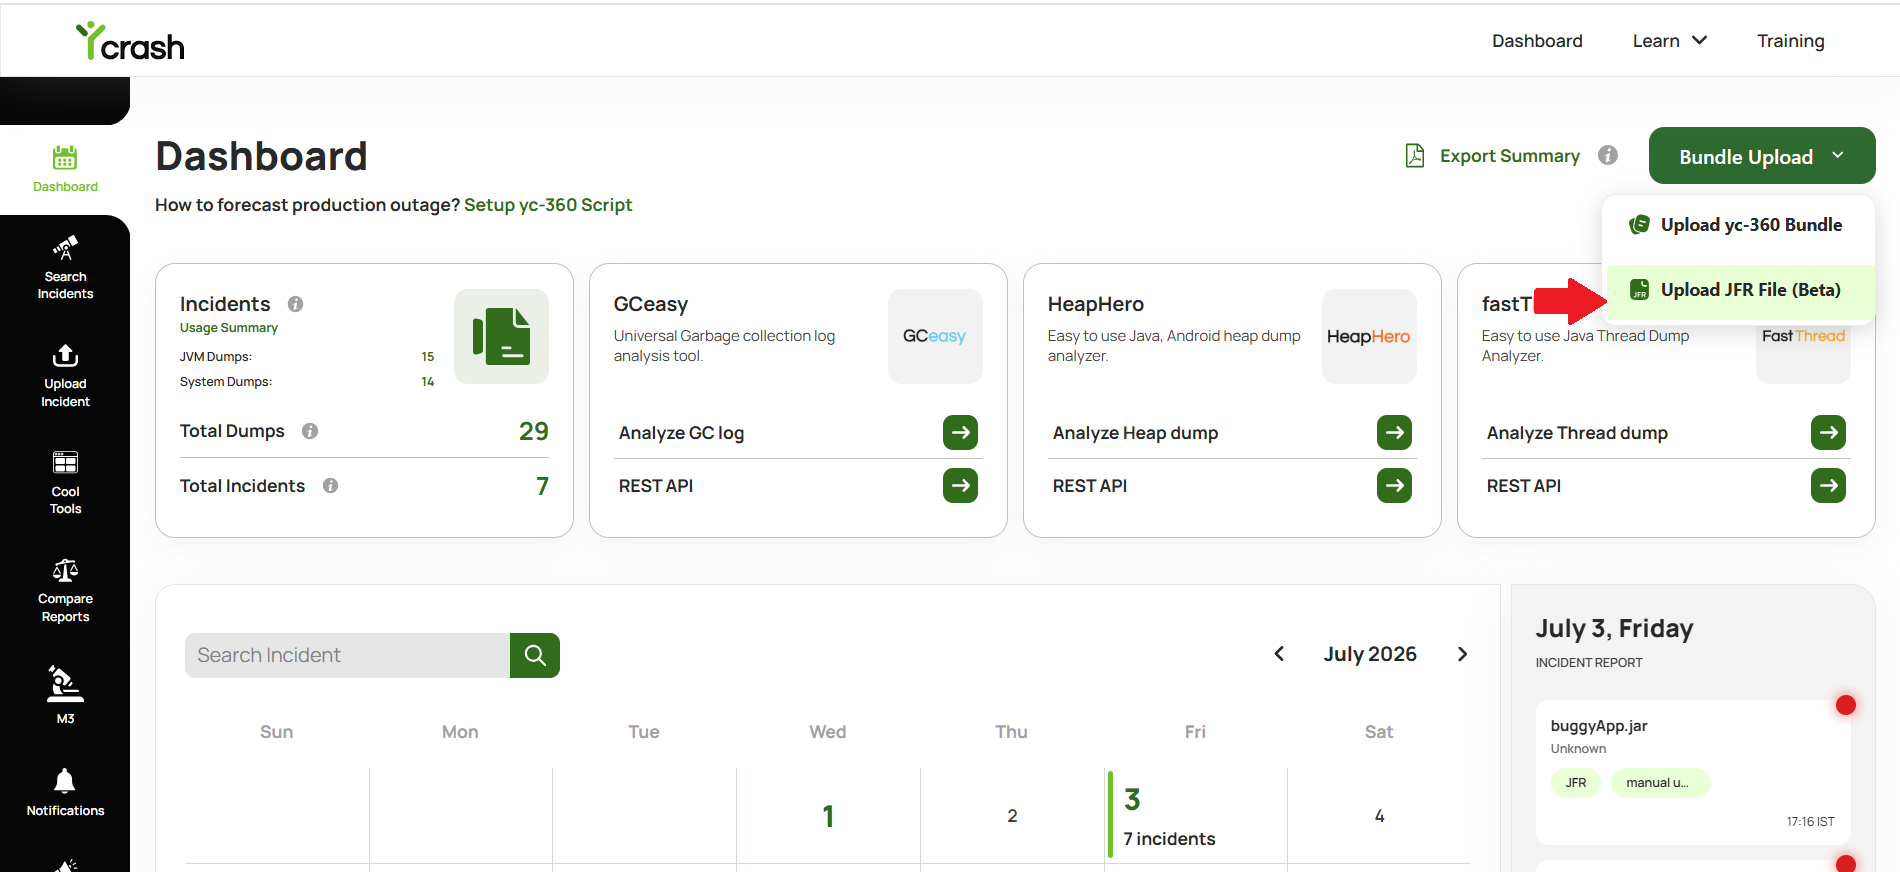Open Dashboard in the left sidebar
The width and height of the screenshot is (1900, 872).
[65, 169]
